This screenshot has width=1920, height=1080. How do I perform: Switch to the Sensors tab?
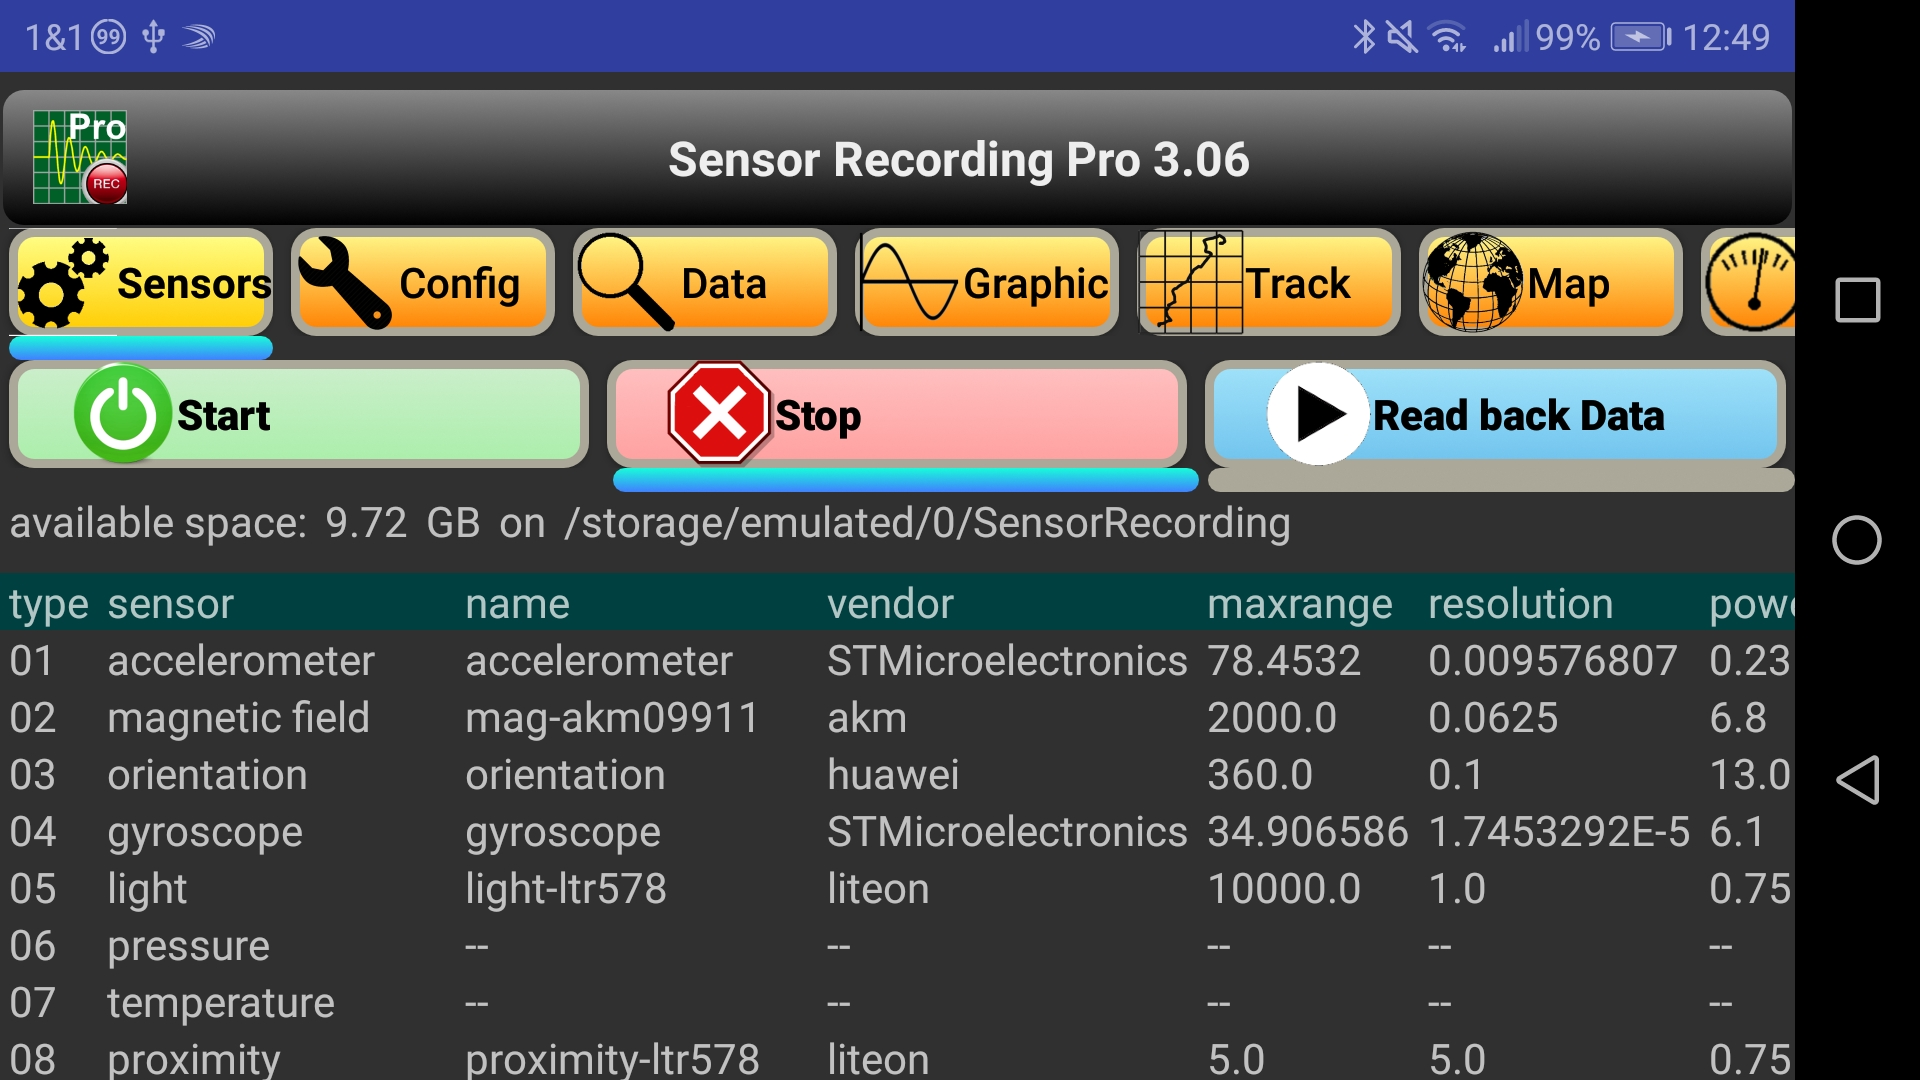point(140,283)
